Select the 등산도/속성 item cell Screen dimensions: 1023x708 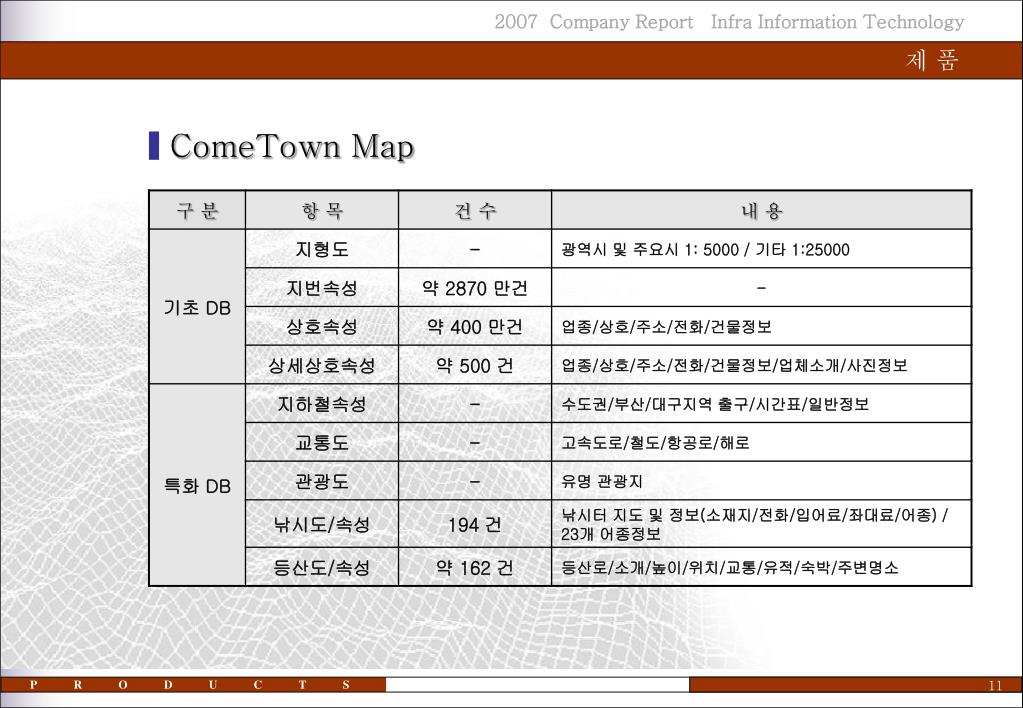pos(322,567)
